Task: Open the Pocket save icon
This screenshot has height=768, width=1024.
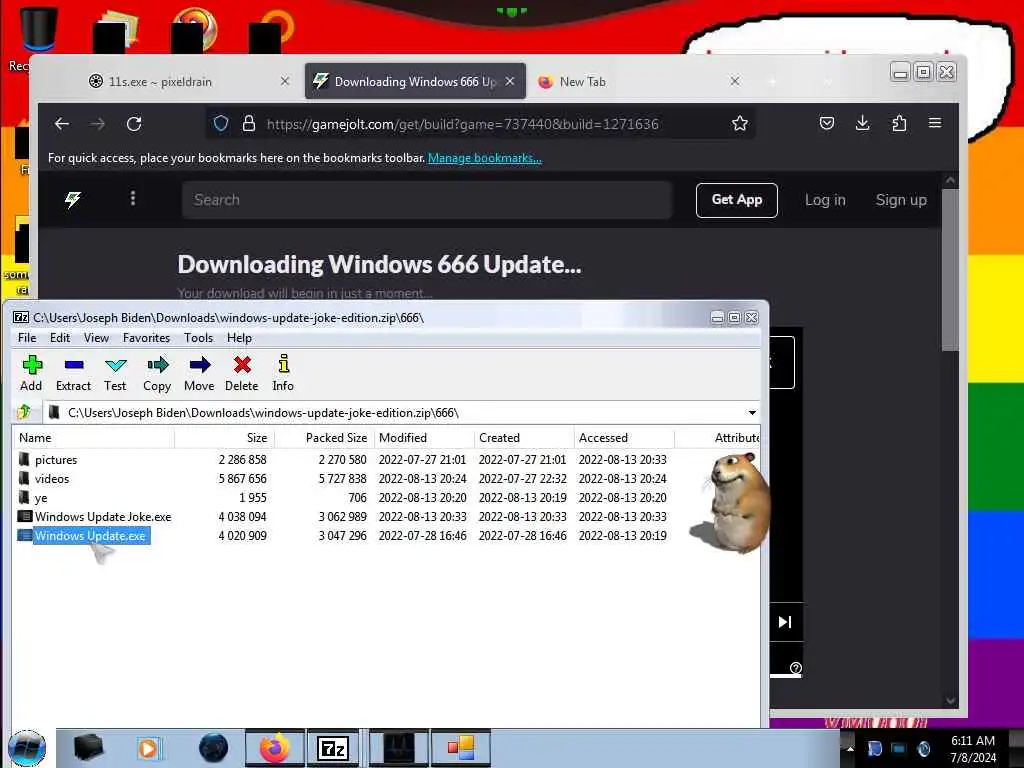Action: (827, 123)
